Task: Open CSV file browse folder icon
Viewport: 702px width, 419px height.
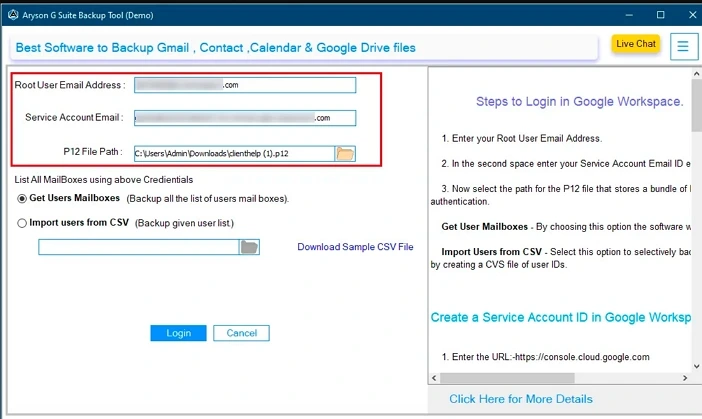Action: [249, 247]
